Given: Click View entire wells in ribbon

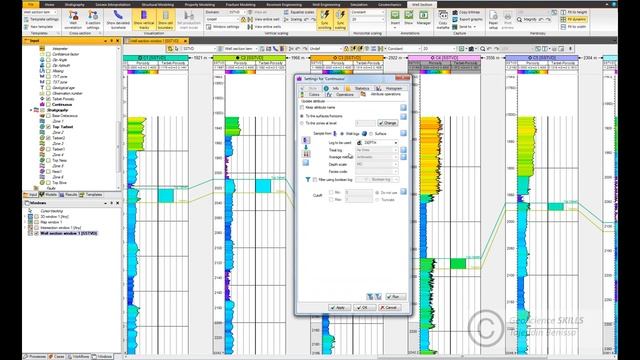Looking at the screenshot, I should pyautogui.click(x=264, y=27).
